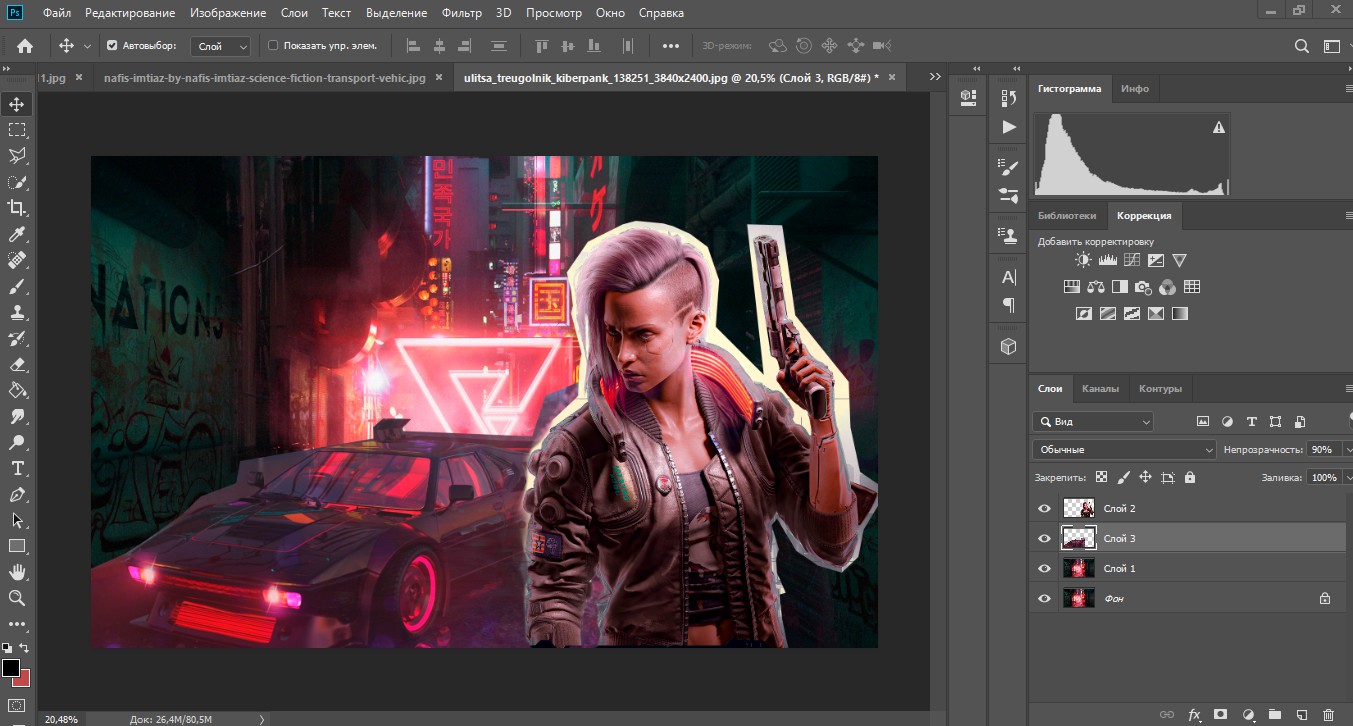Screen dimensions: 1353x726
Task: Expand the document tabs overflow arrows
Action: click(x=935, y=77)
